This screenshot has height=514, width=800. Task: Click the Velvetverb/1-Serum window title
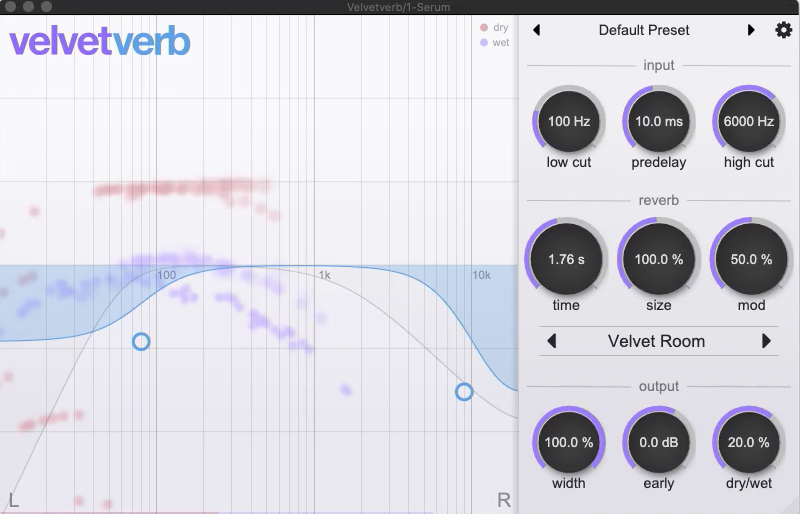click(x=398, y=7)
